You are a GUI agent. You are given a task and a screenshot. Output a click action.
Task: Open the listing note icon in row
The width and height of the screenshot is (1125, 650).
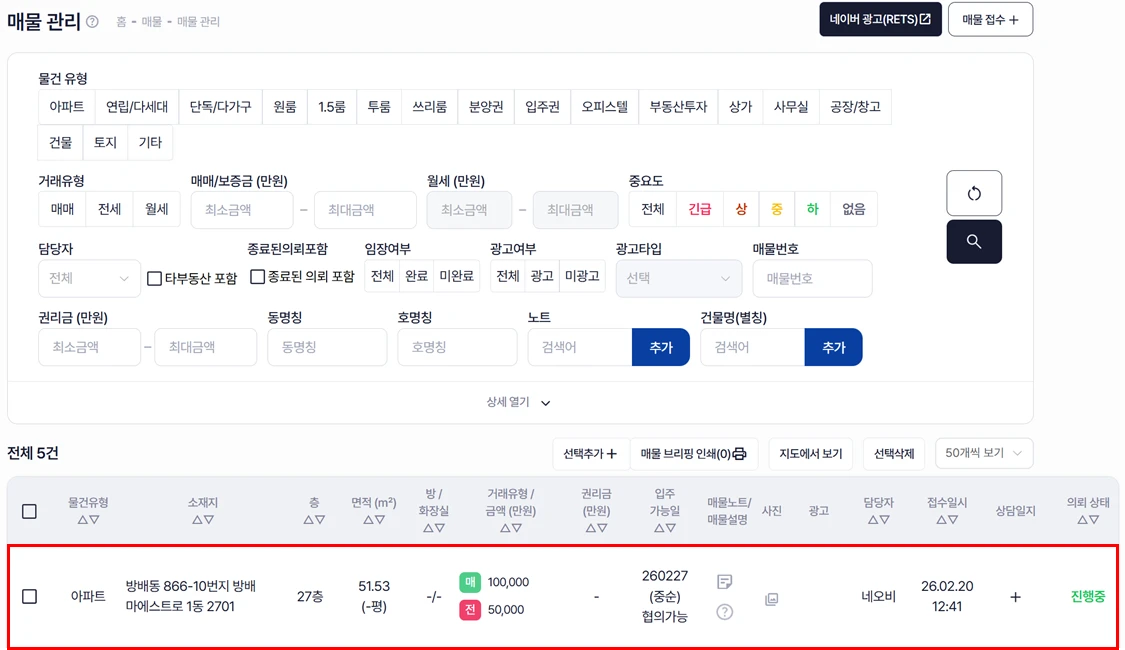tap(725, 581)
